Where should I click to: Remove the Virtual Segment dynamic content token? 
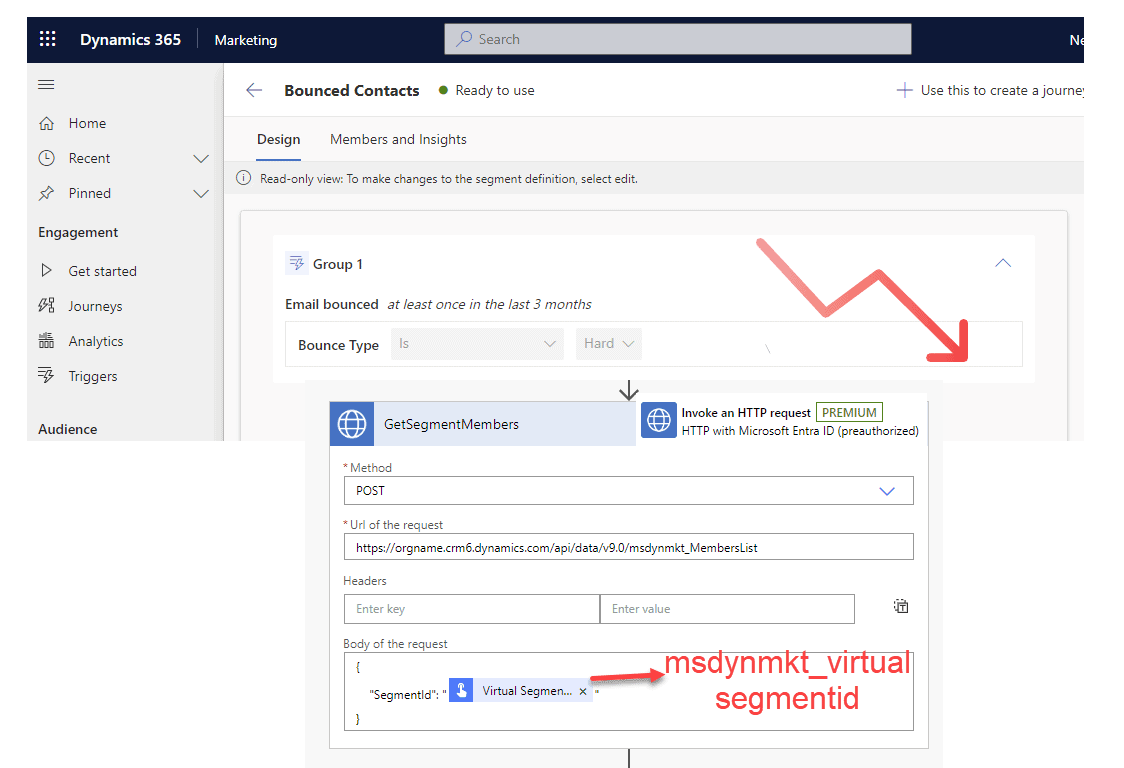coord(583,691)
